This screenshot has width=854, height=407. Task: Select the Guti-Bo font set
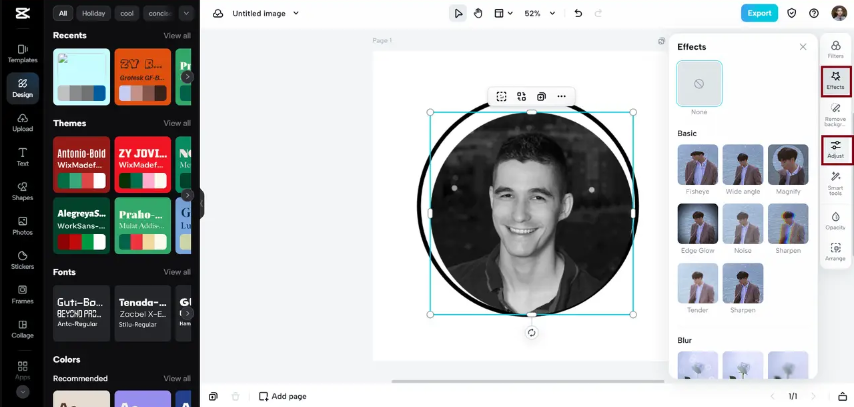pos(82,313)
